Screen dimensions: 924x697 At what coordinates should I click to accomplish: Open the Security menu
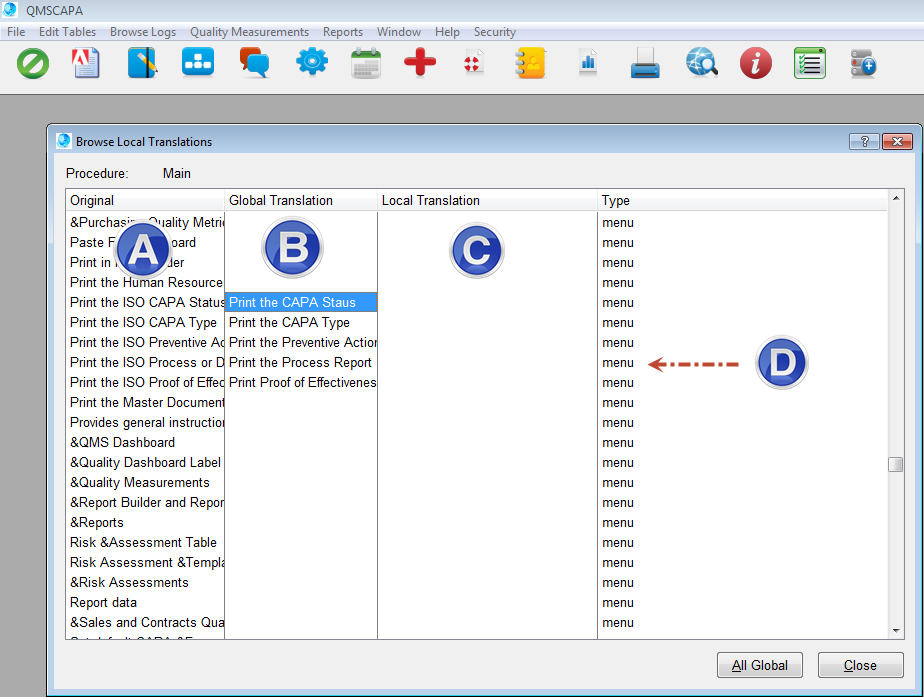click(494, 32)
